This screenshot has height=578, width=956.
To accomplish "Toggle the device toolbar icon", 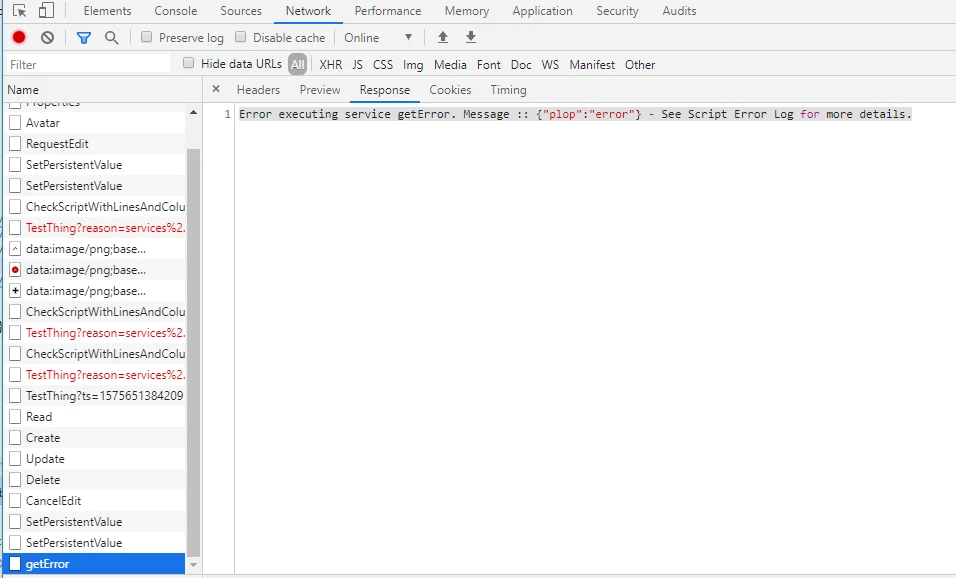I will tap(46, 10).
